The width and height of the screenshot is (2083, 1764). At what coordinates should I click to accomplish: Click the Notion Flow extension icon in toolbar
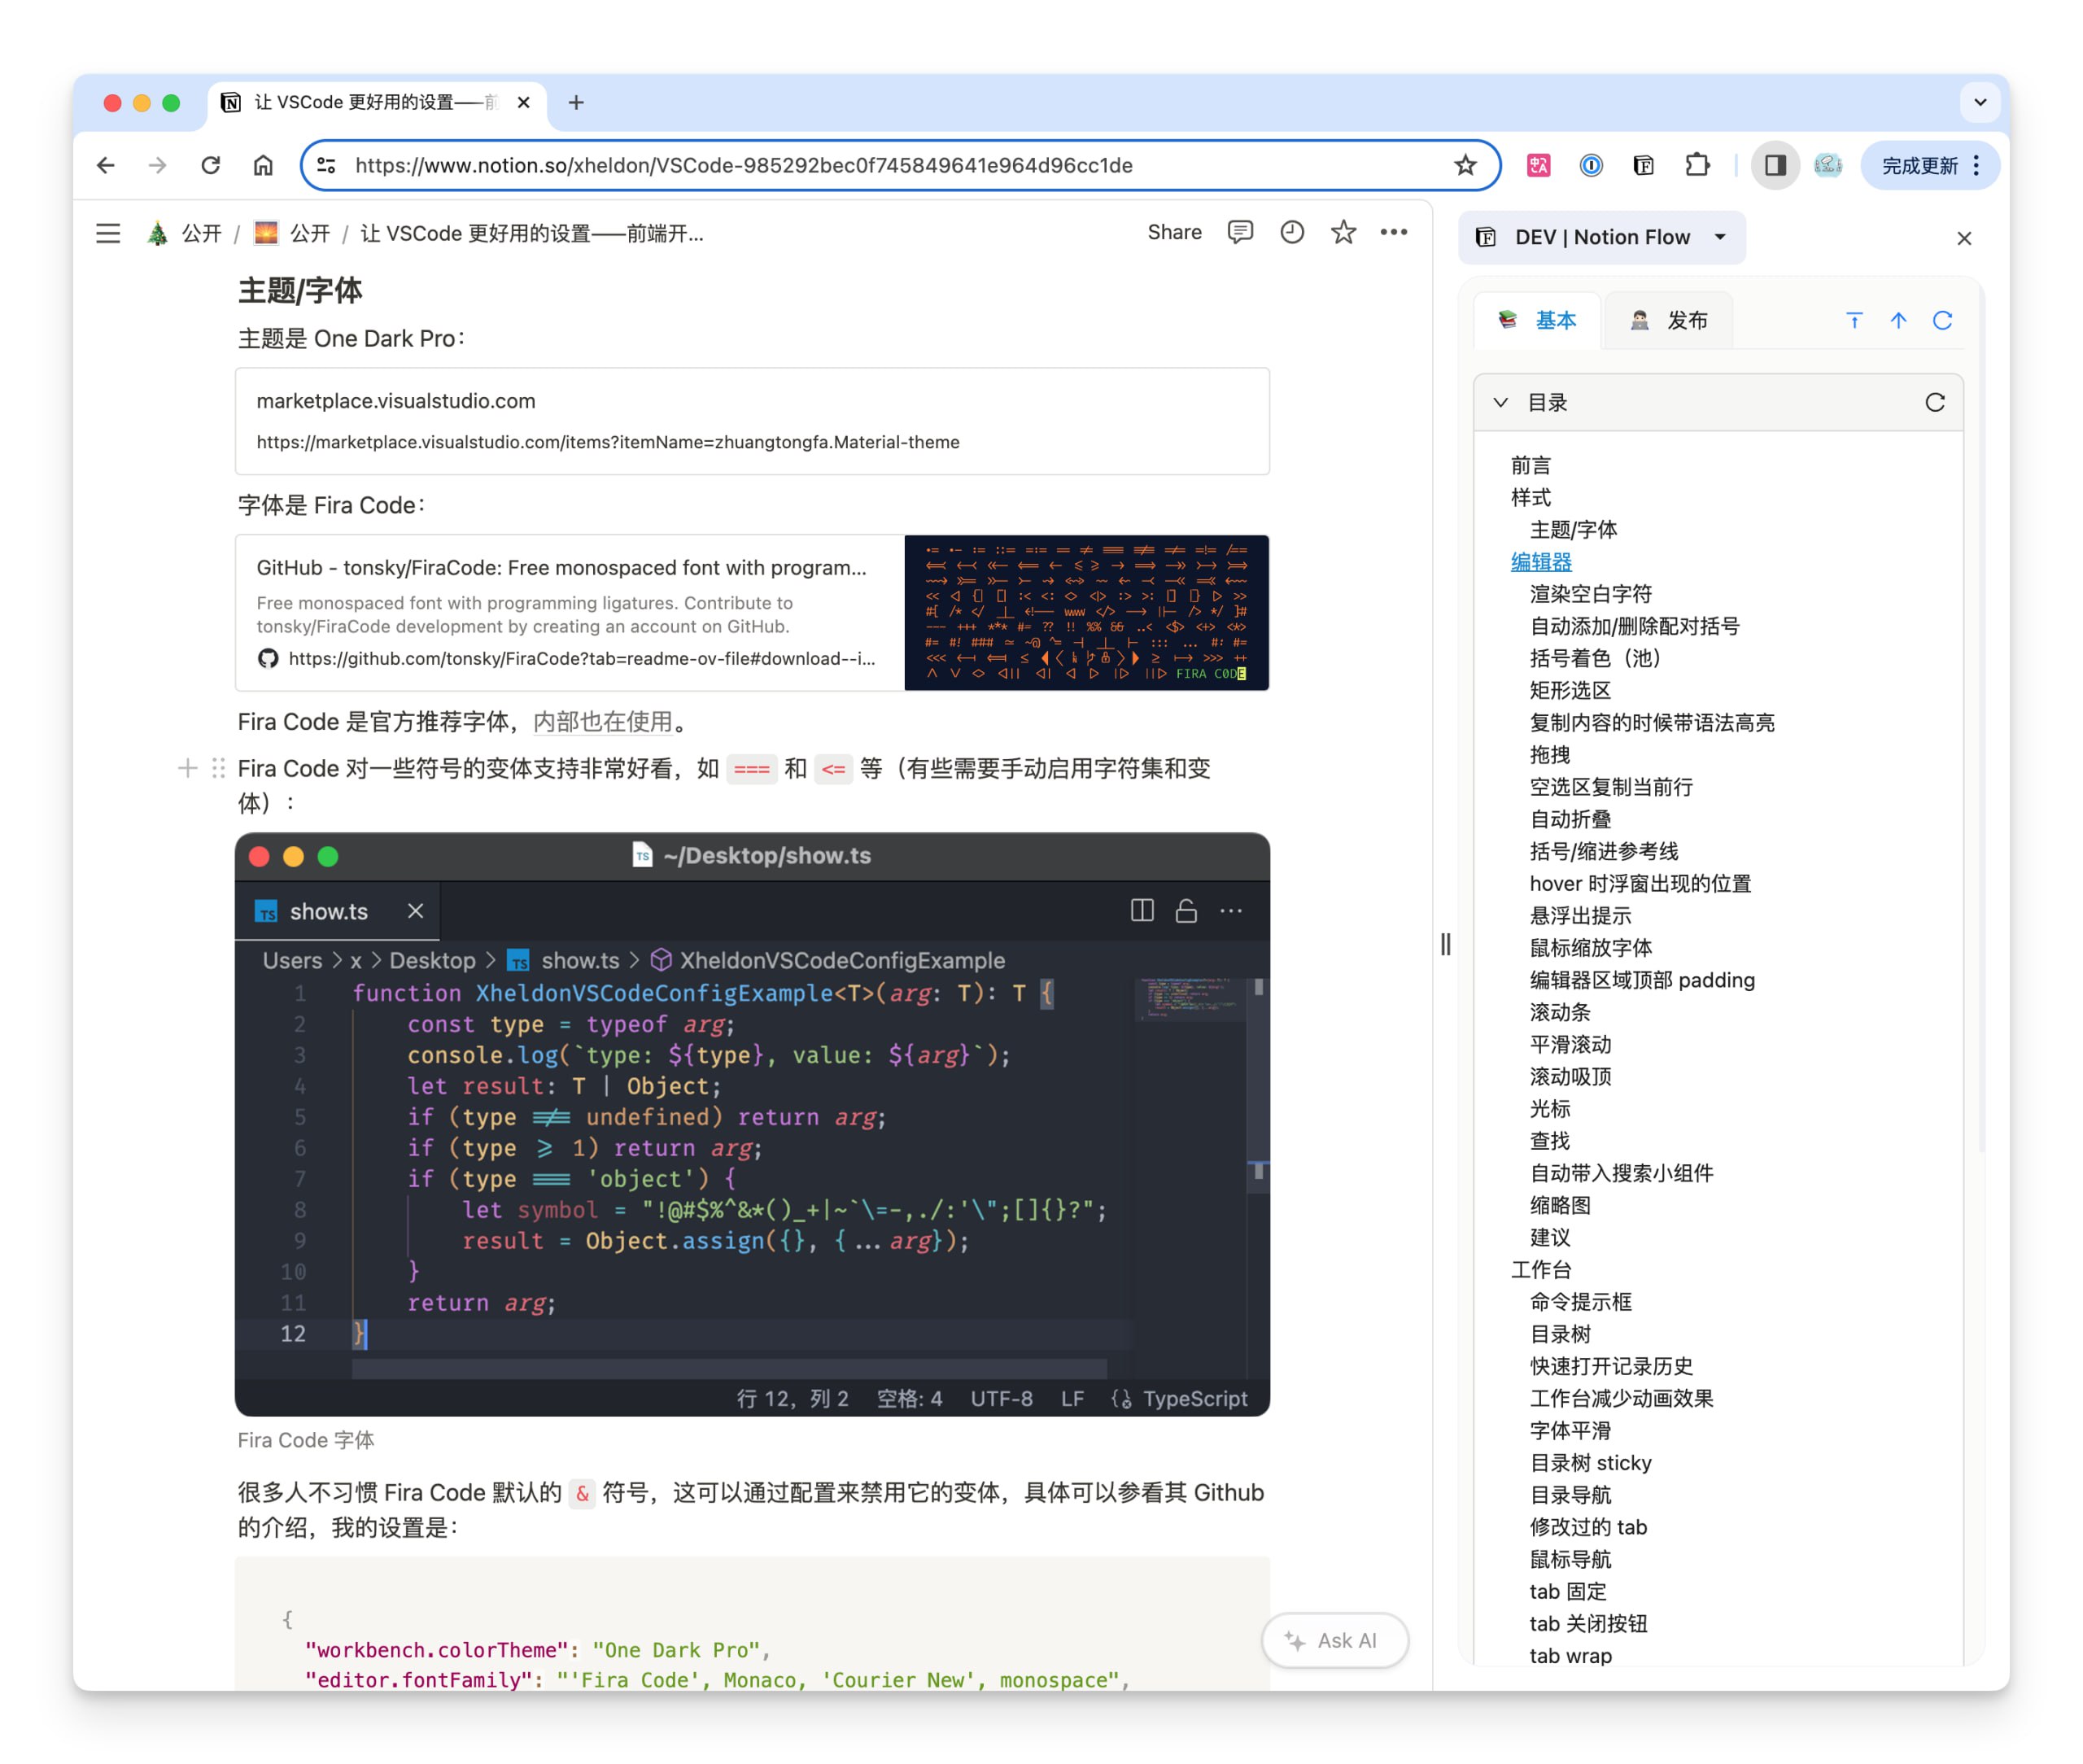(x=1643, y=166)
